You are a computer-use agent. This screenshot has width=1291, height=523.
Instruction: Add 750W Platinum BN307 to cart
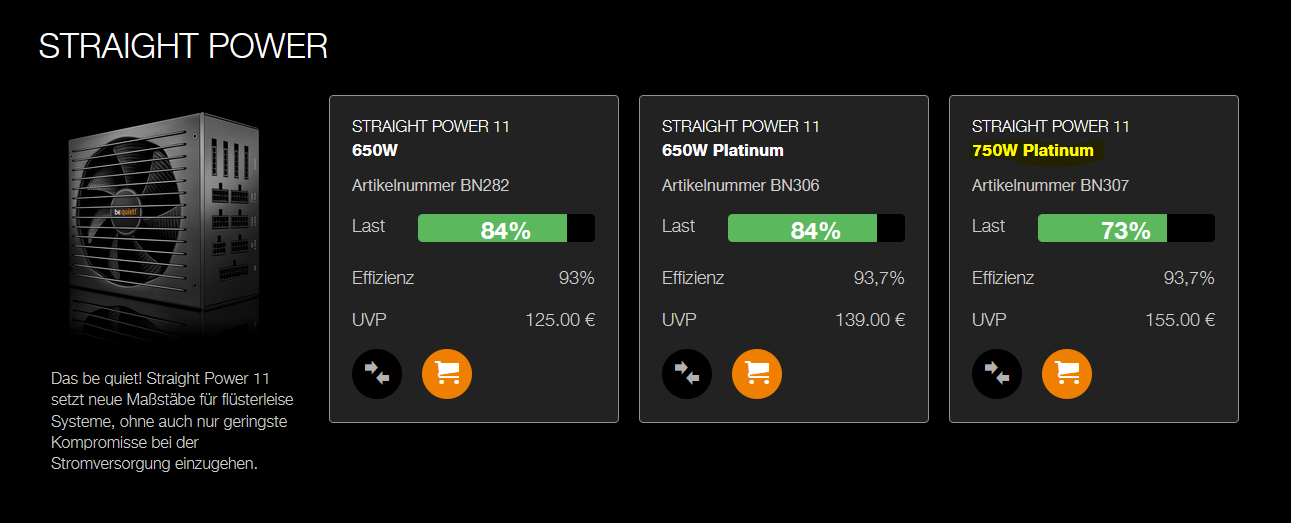tap(1067, 374)
